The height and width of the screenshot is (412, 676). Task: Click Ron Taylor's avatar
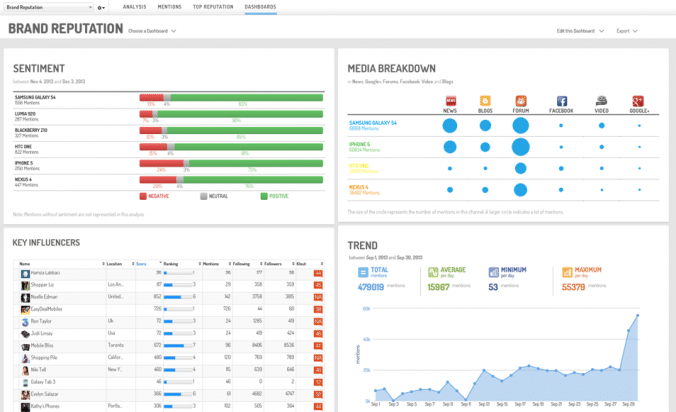(x=25, y=321)
